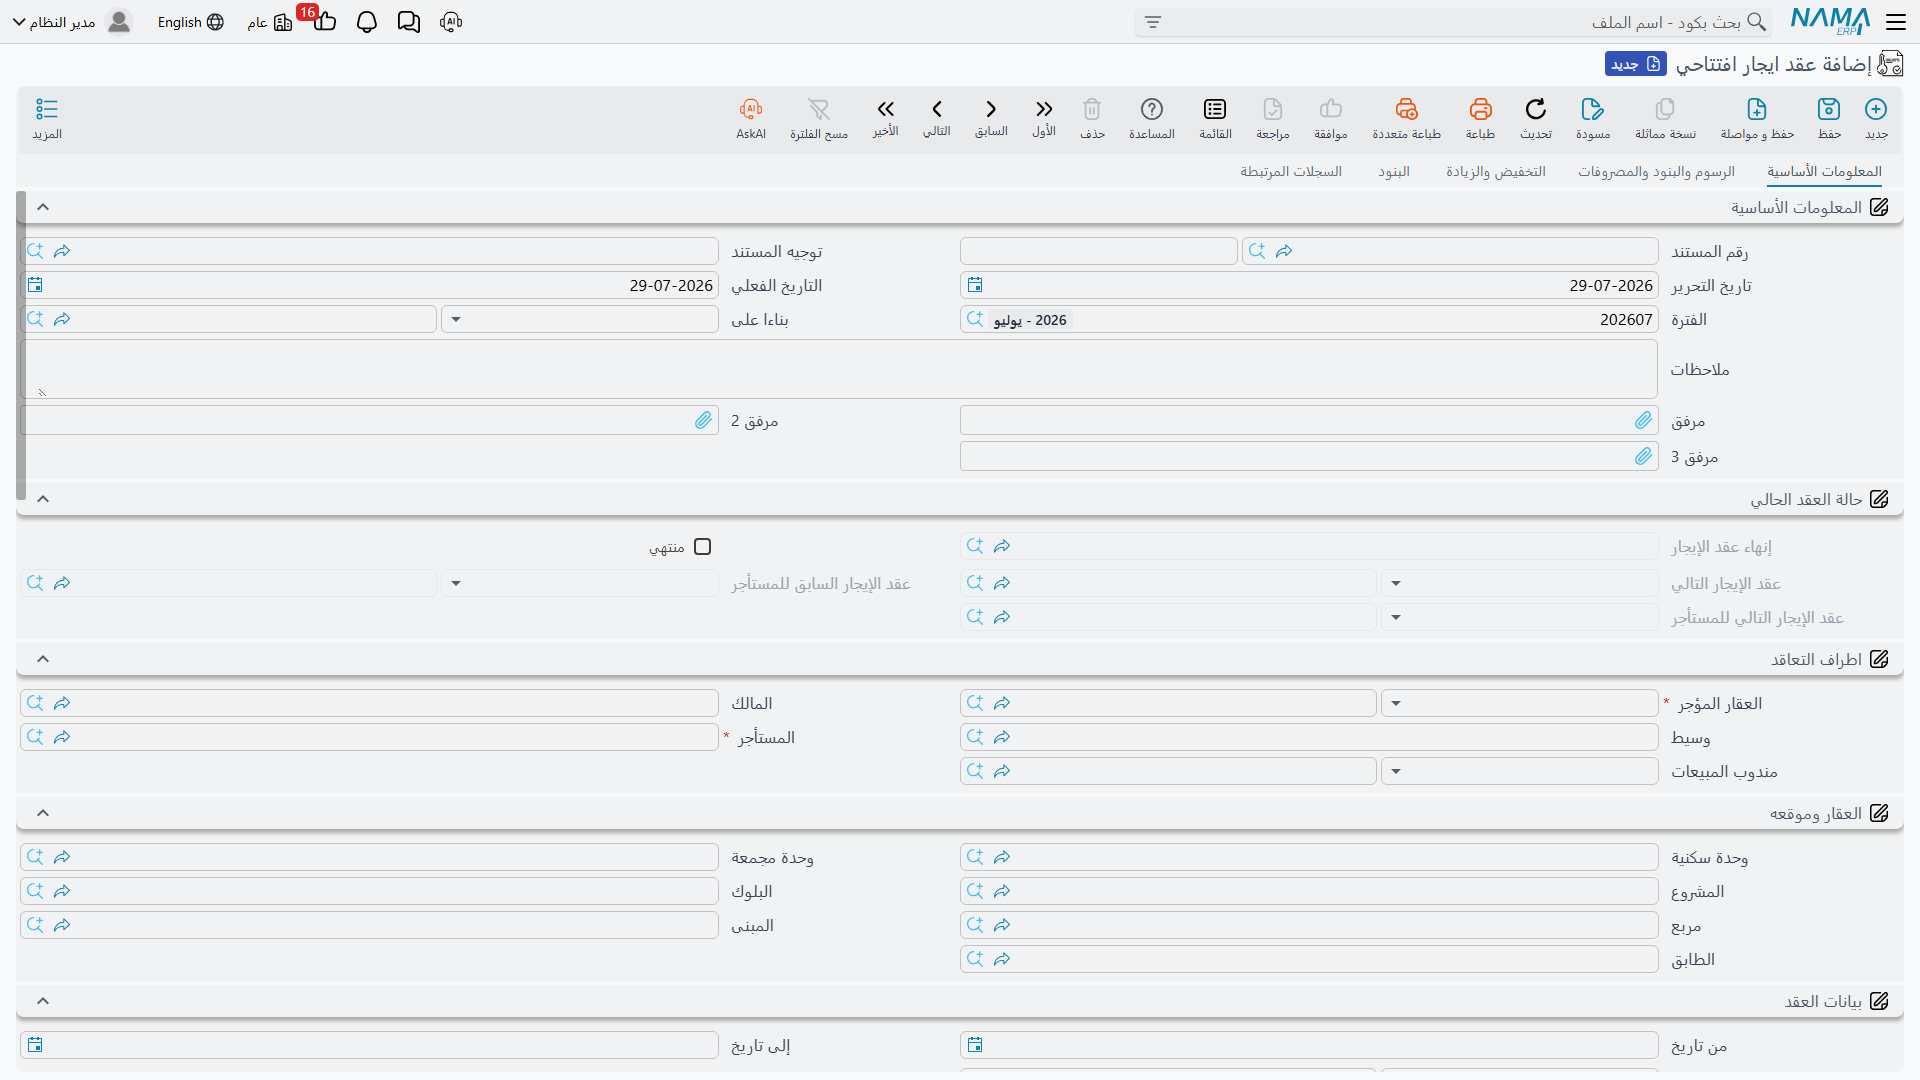Click the مسودة (Draft) icon

[x=1593, y=110]
